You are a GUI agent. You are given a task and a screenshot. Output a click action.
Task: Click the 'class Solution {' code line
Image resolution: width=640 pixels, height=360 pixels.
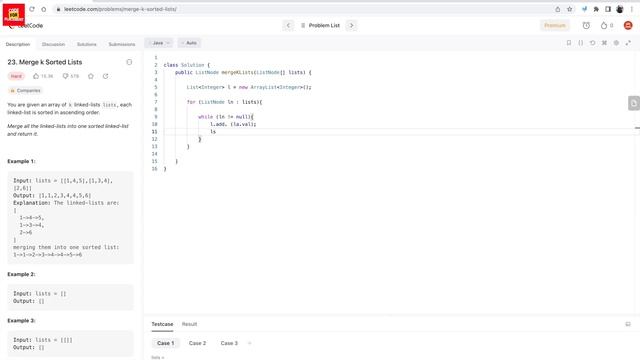pyautogui.click(x=187, y=65)
